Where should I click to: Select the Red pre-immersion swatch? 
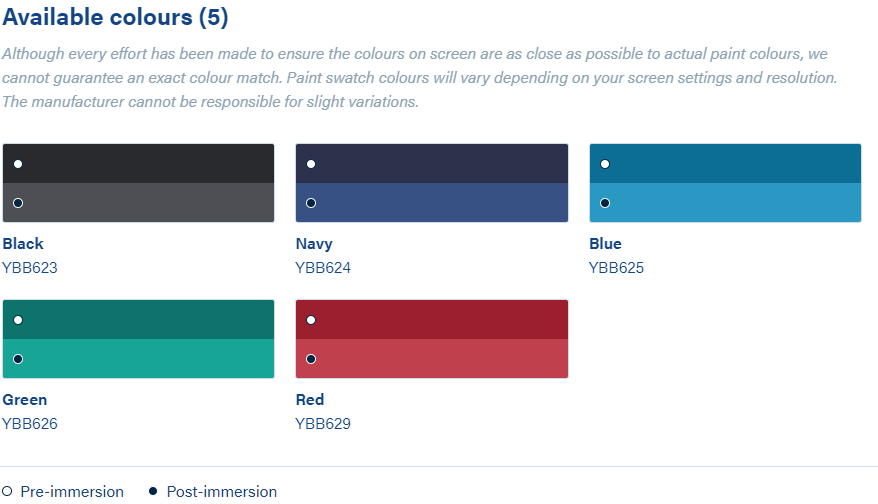(432, 320)
